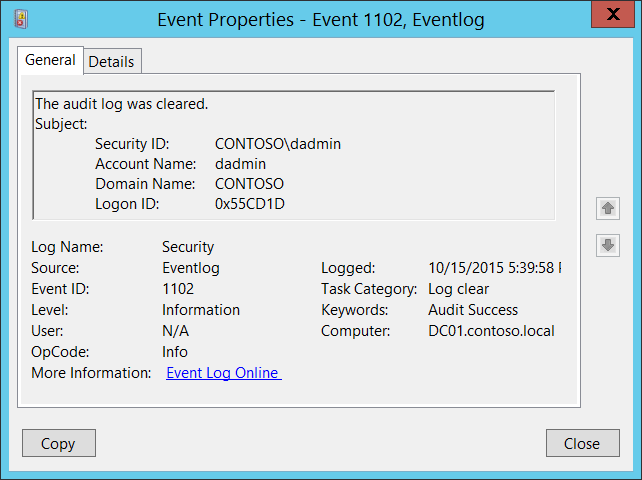
Task: Click the Close button at bottom right
Action: coord(581,443)
